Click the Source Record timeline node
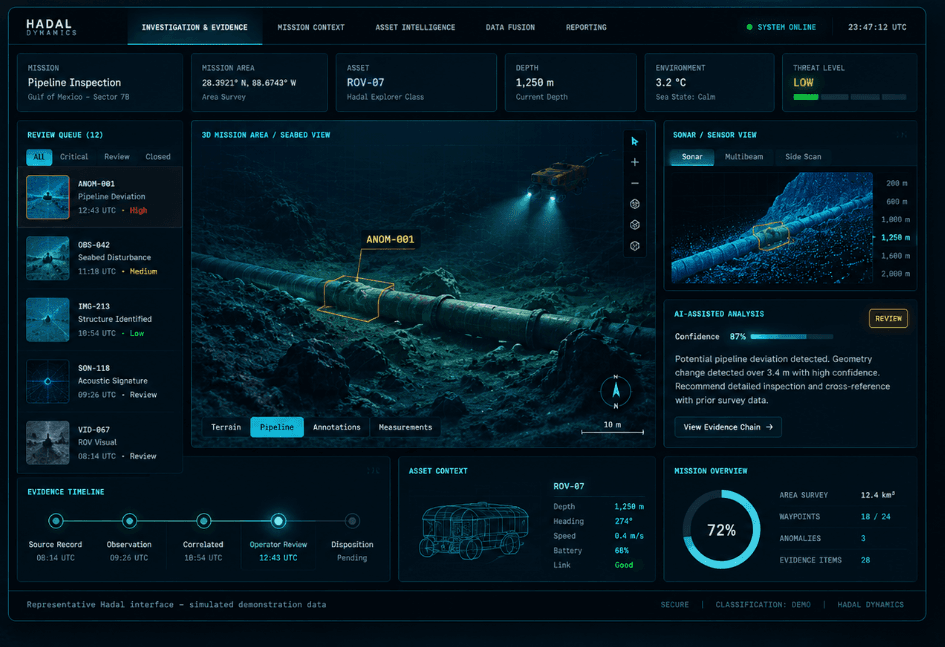 [x=56, y=520]
